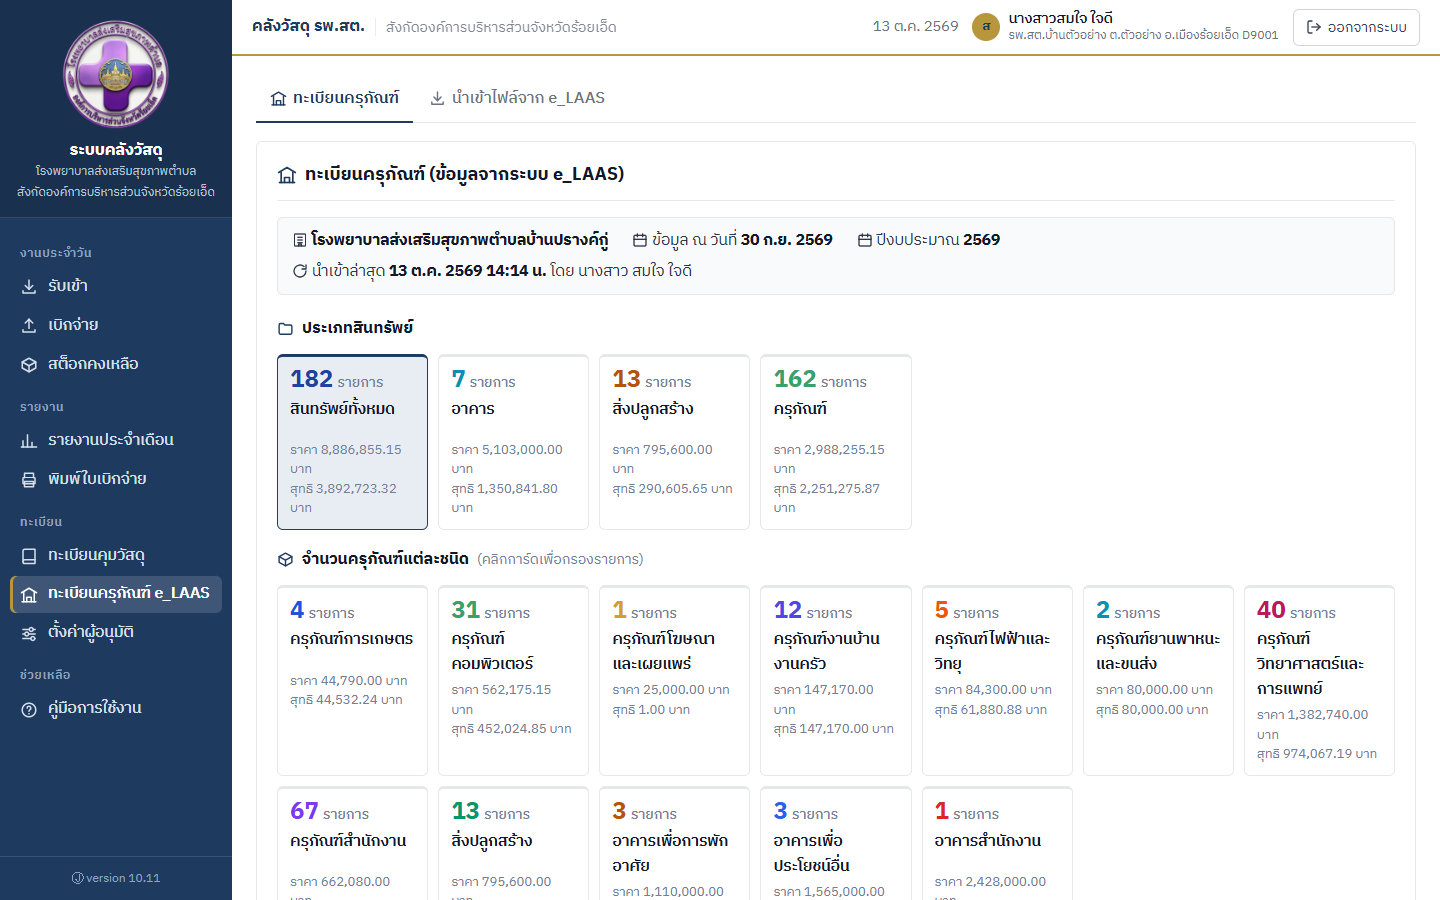Click the พิมพ์ใบเบิกจ่าย printer icon
Viewport: 1440px width, 900px height.
(29, 480)
